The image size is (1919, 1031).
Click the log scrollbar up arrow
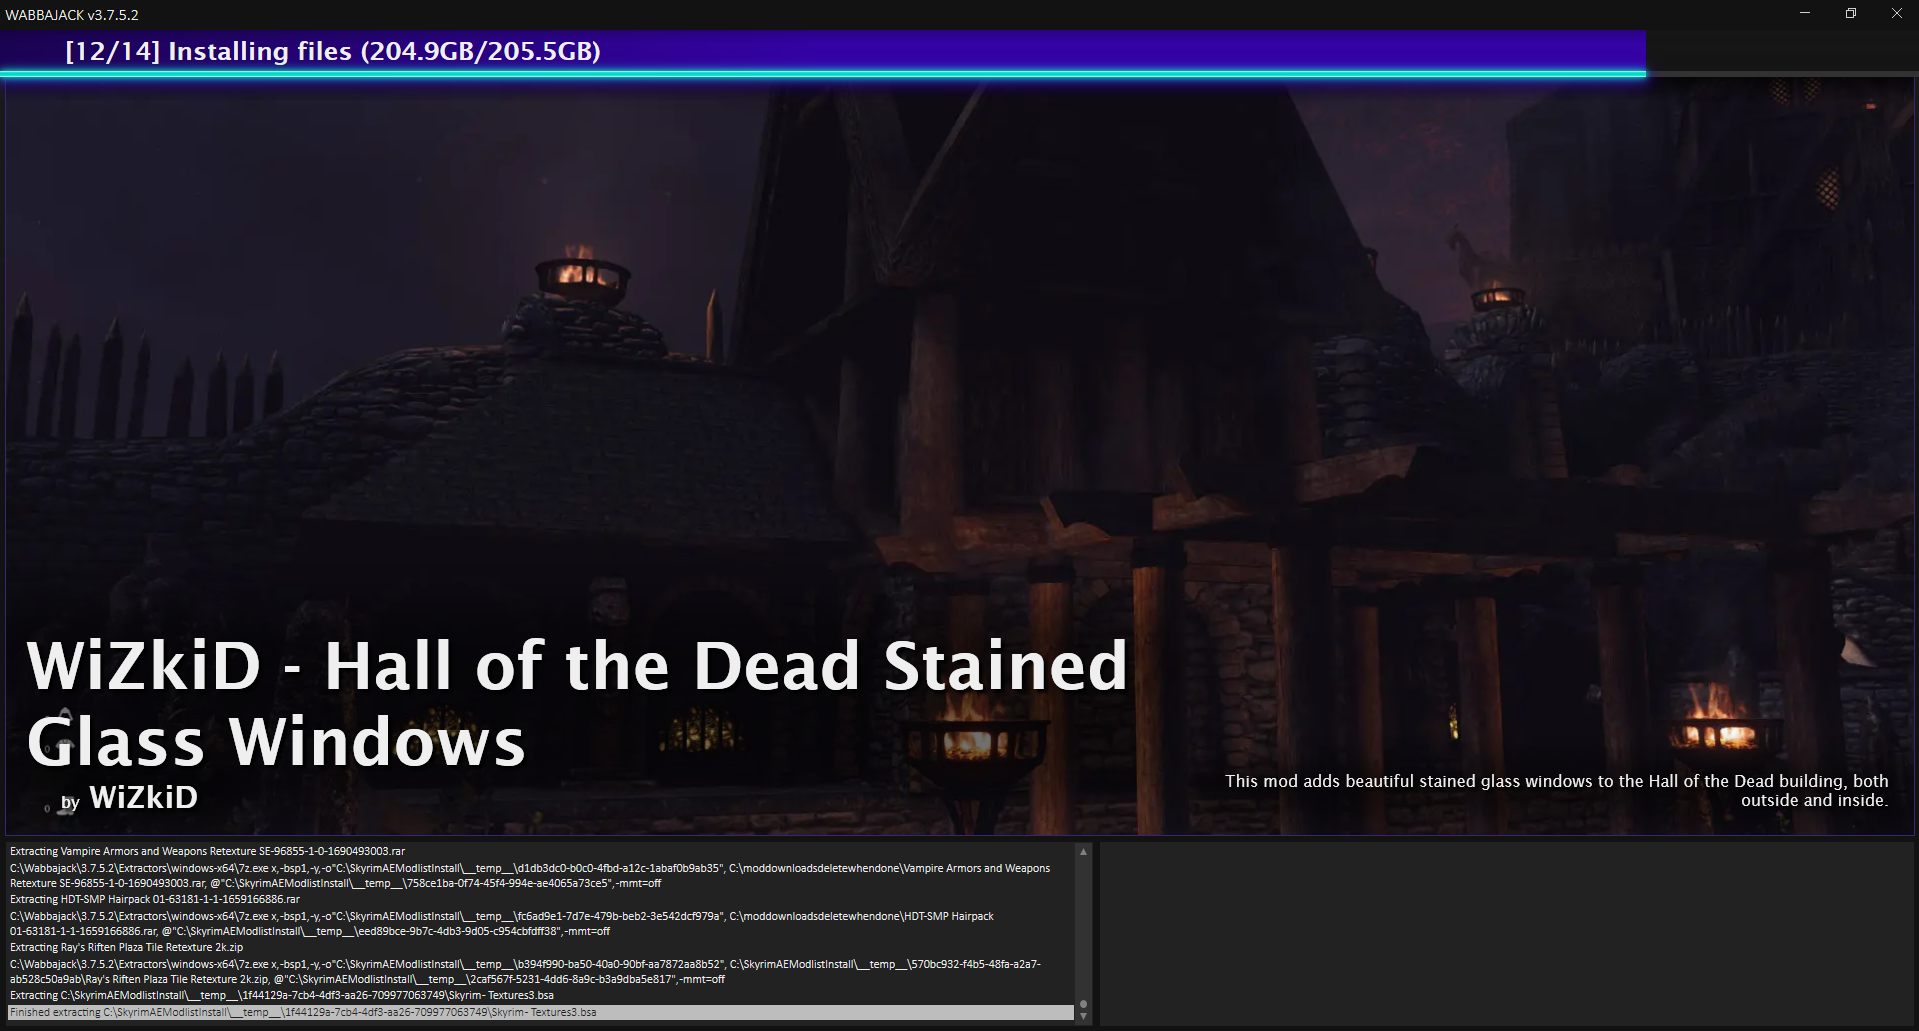pyautogui.click(x=1083, y=852)
